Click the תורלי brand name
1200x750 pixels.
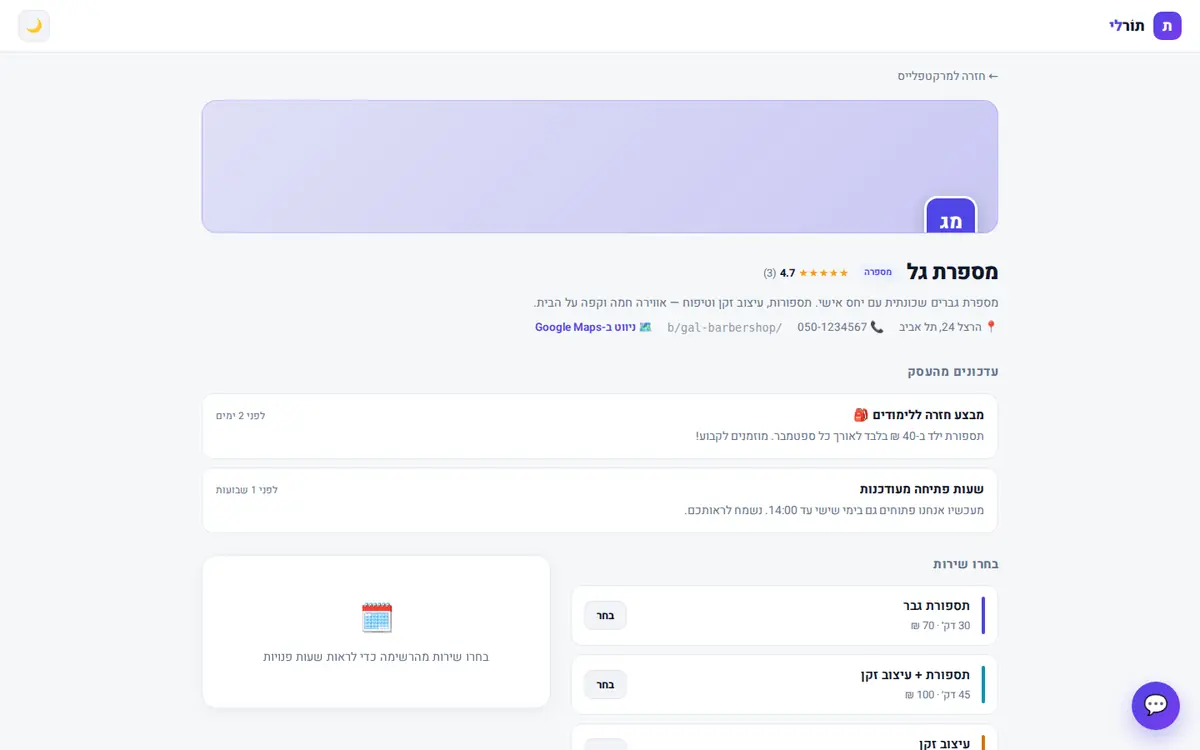point(1127,26)
